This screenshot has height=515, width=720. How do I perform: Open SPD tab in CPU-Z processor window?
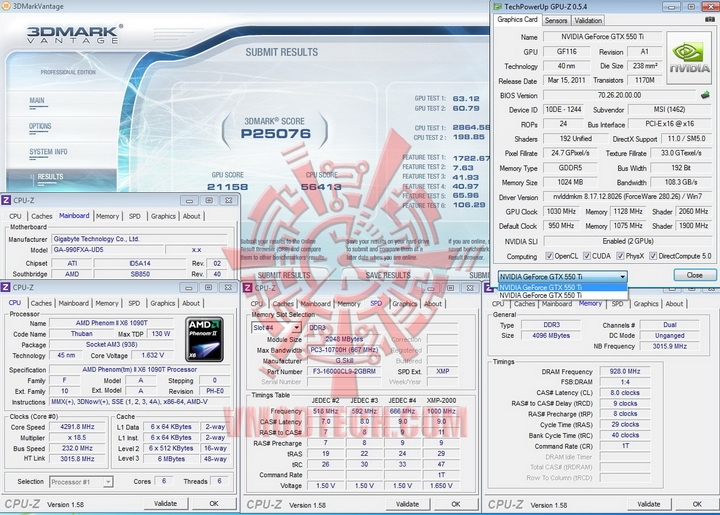(x=134, y=303)
